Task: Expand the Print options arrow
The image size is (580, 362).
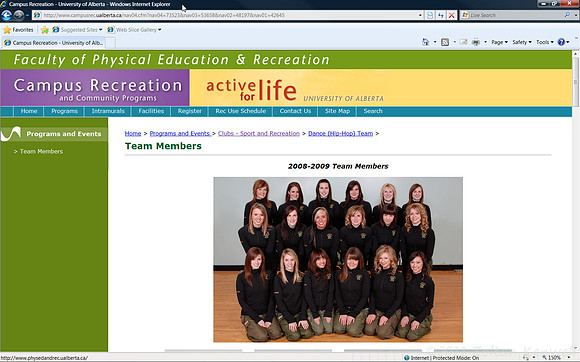Action: click(485, 42)
